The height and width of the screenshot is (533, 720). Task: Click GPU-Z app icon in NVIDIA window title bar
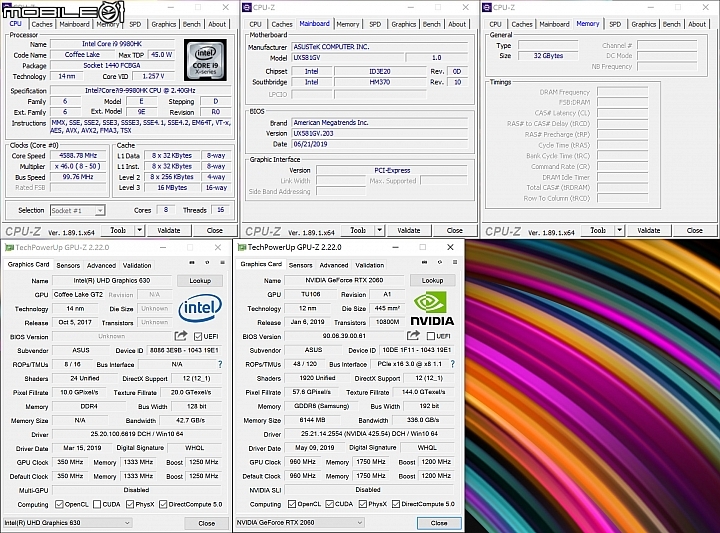point(241,247)
